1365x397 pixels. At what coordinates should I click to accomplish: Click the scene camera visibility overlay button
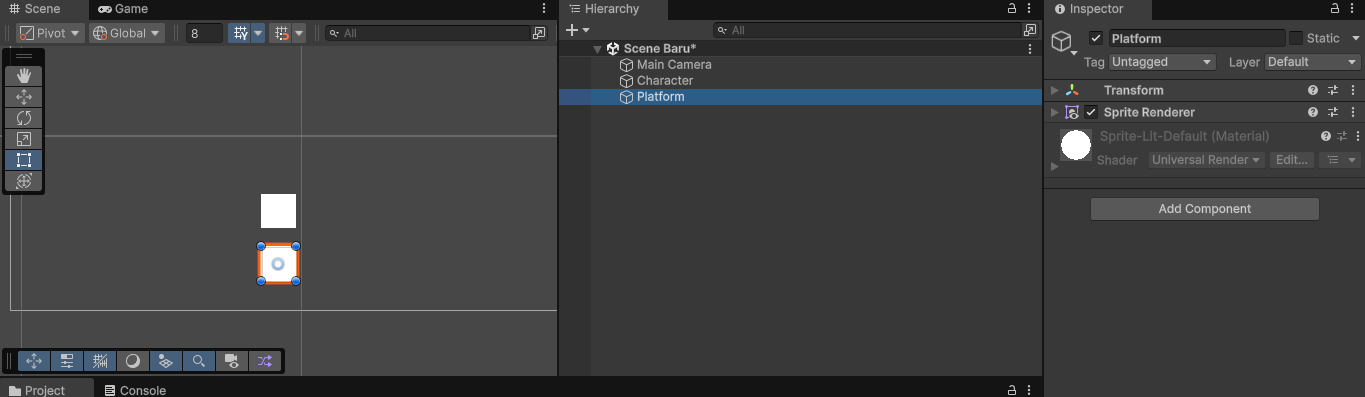[x=232, y=361]
